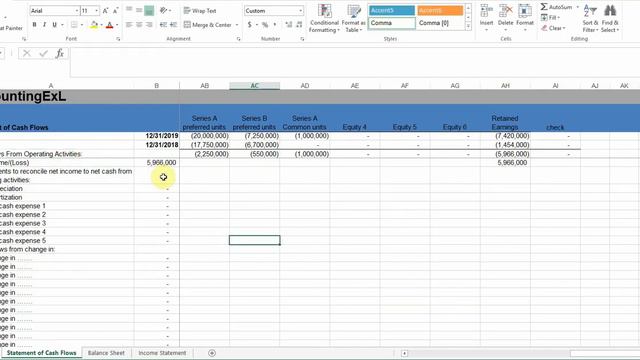This screenshot has height=360, width=640.
Task: Open the Format cells menu
Action: (x=525, y=18)
